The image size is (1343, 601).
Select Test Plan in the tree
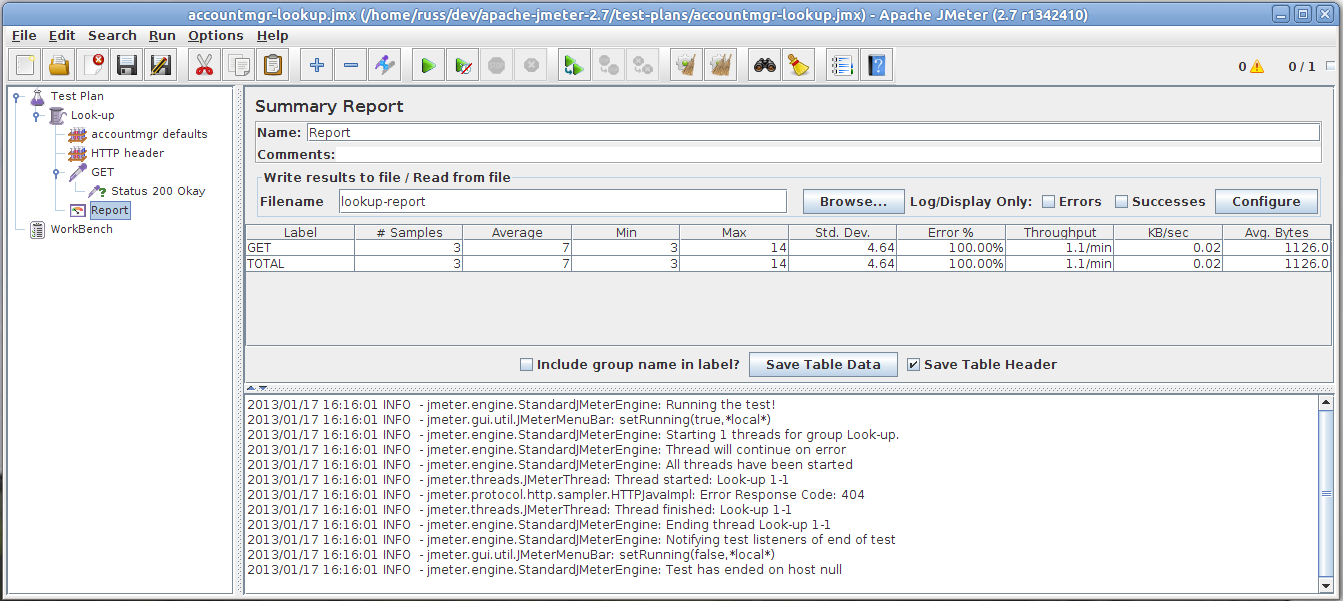(x=77, y=97)
